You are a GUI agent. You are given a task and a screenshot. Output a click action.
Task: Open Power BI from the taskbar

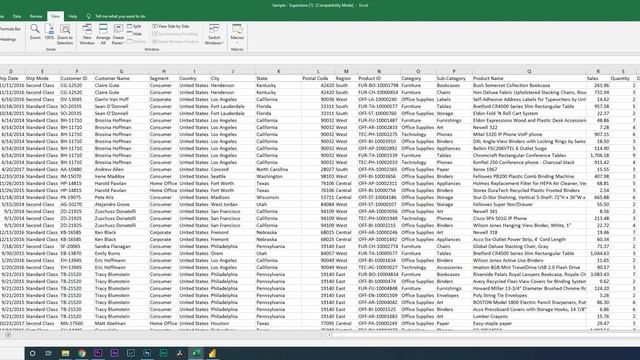coord(212,353)
